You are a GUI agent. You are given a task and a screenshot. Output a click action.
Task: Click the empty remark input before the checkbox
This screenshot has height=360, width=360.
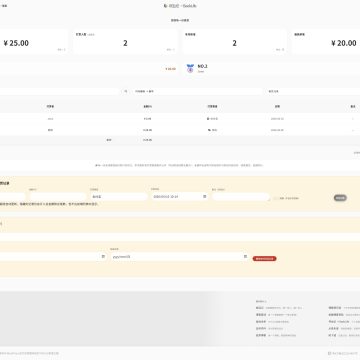pos(241,197)
